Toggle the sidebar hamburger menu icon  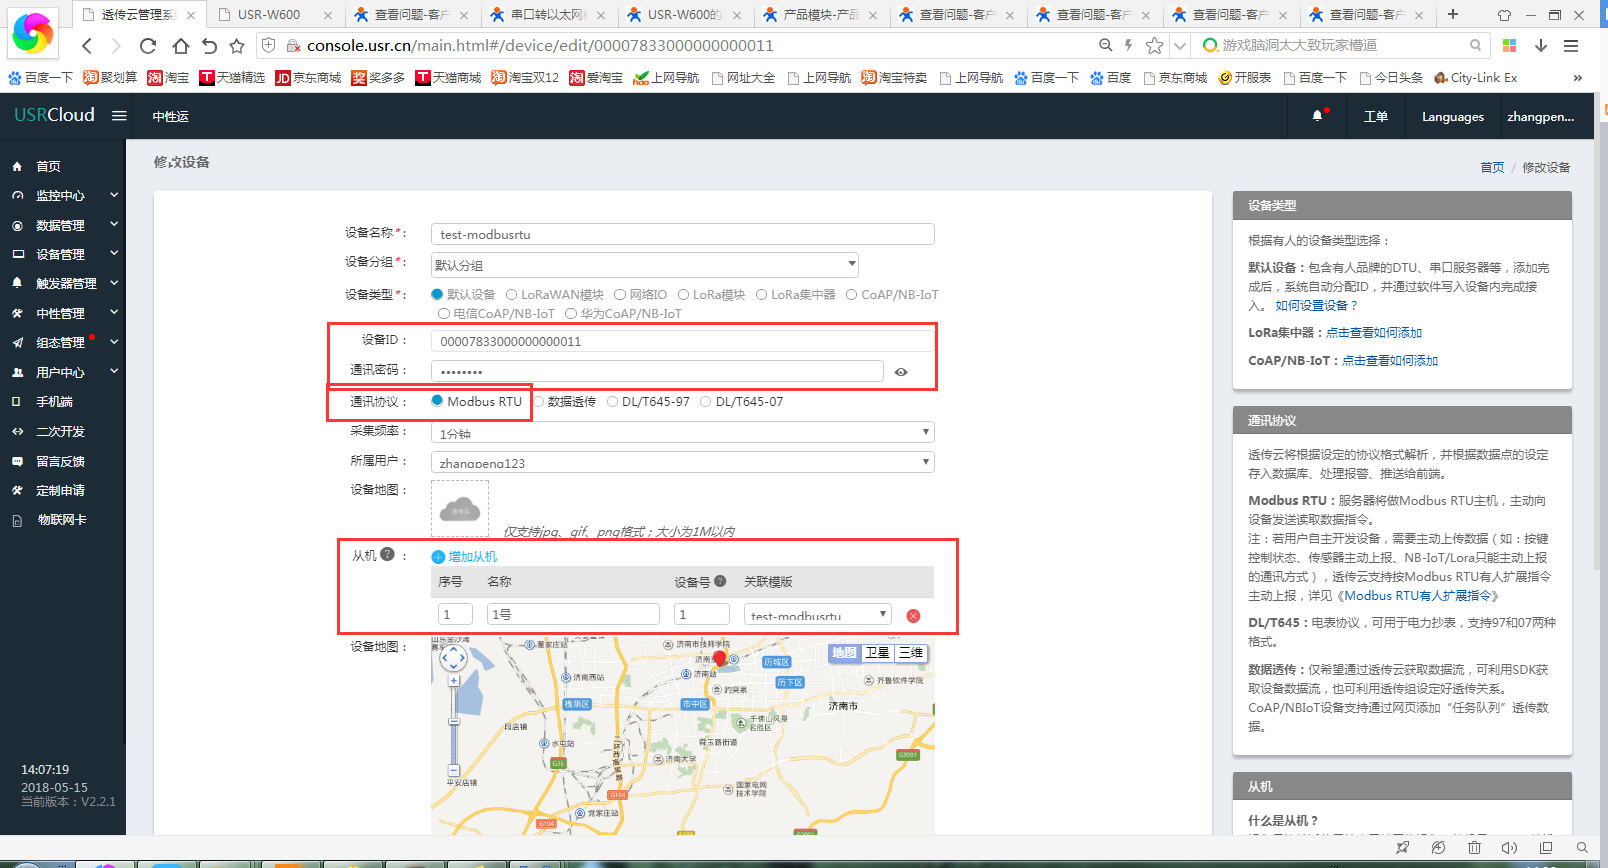point(119,115)
